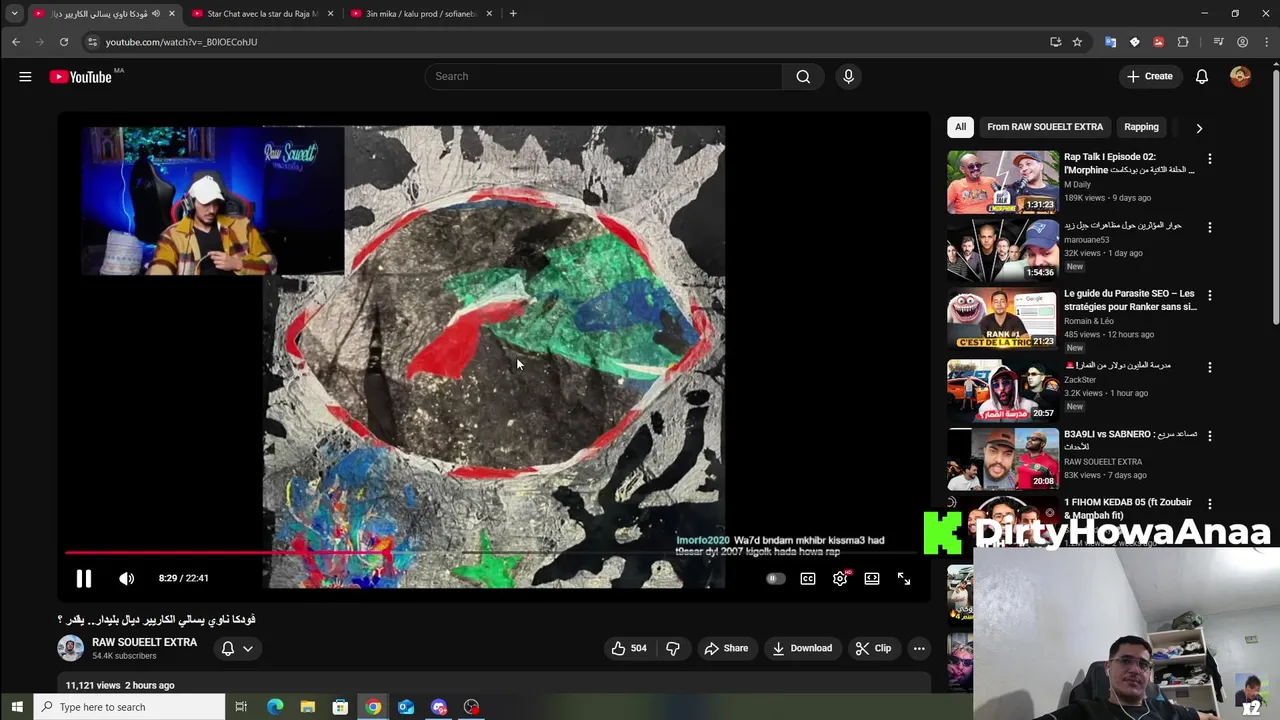Click the taskbar search box
The image size is (1280, 720).
[129, 707]
